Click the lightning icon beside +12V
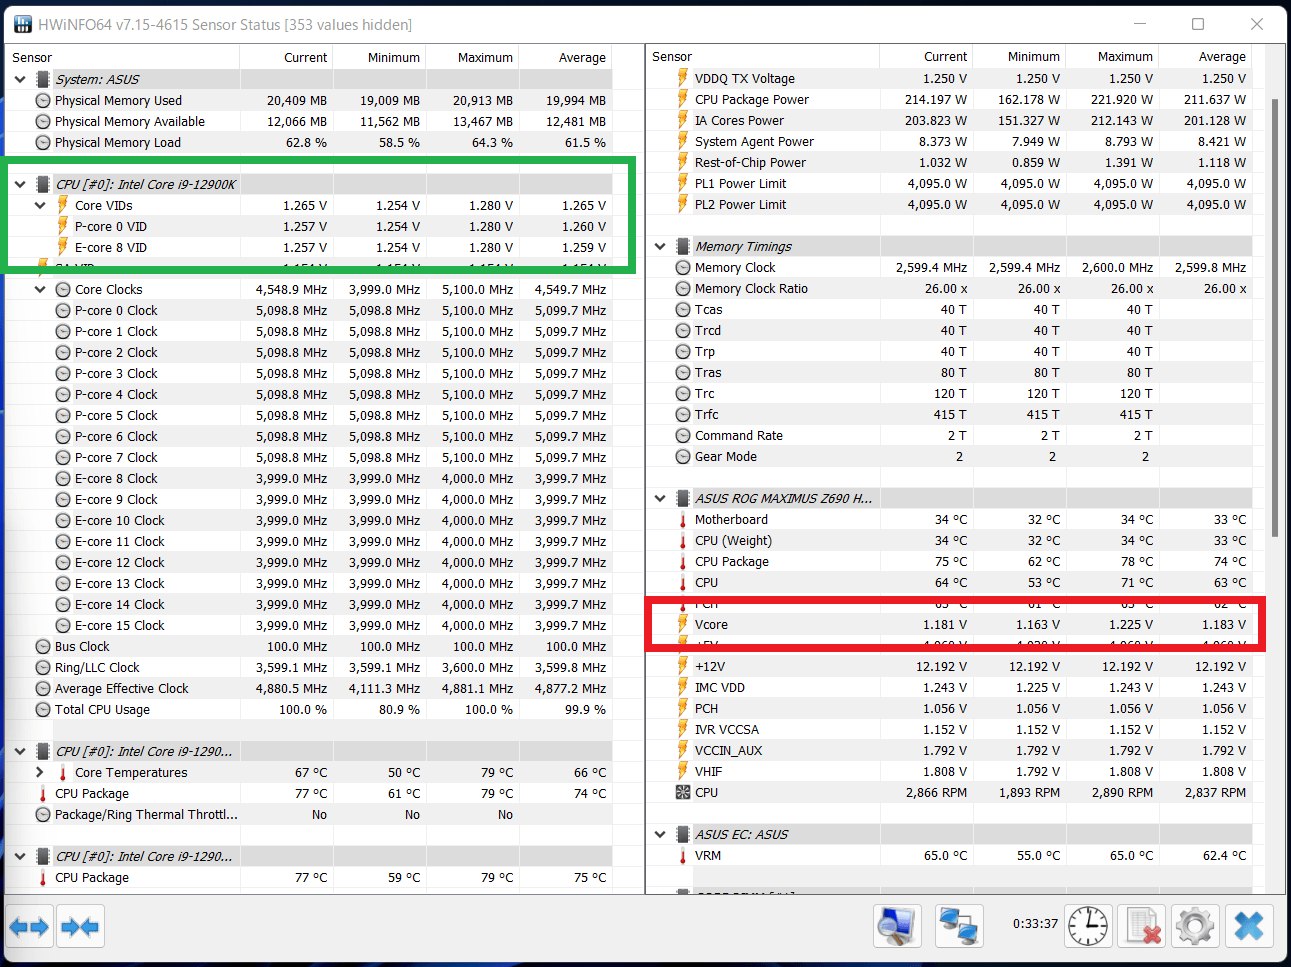This screenshot has width=1291, height=967. tap(683, 667)
